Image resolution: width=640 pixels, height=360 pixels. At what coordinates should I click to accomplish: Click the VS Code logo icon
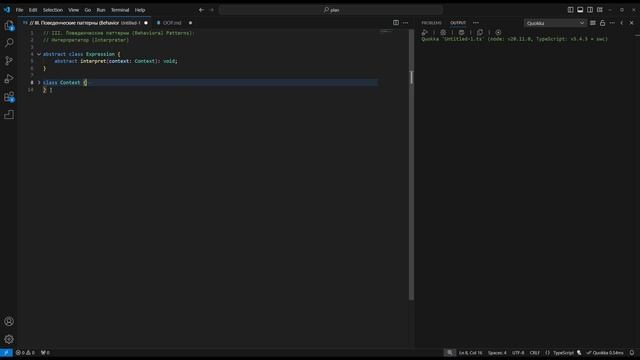(x=7, y=10)
